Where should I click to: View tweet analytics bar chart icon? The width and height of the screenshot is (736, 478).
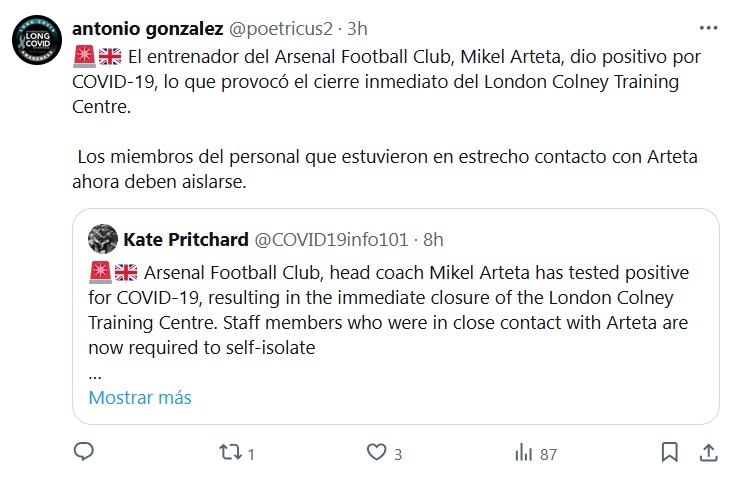pos(522,452)
